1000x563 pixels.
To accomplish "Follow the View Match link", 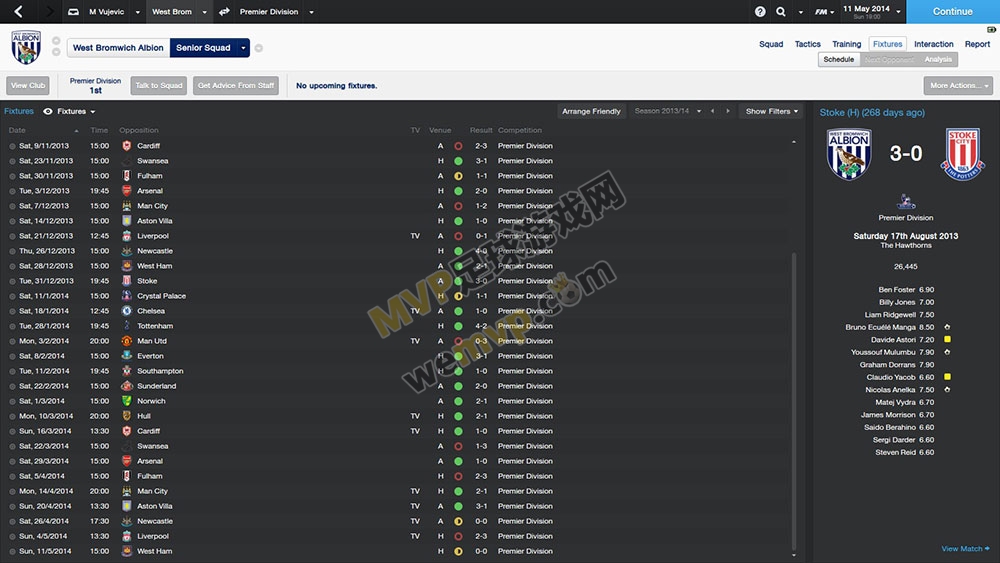I will (x=965, y=549).
